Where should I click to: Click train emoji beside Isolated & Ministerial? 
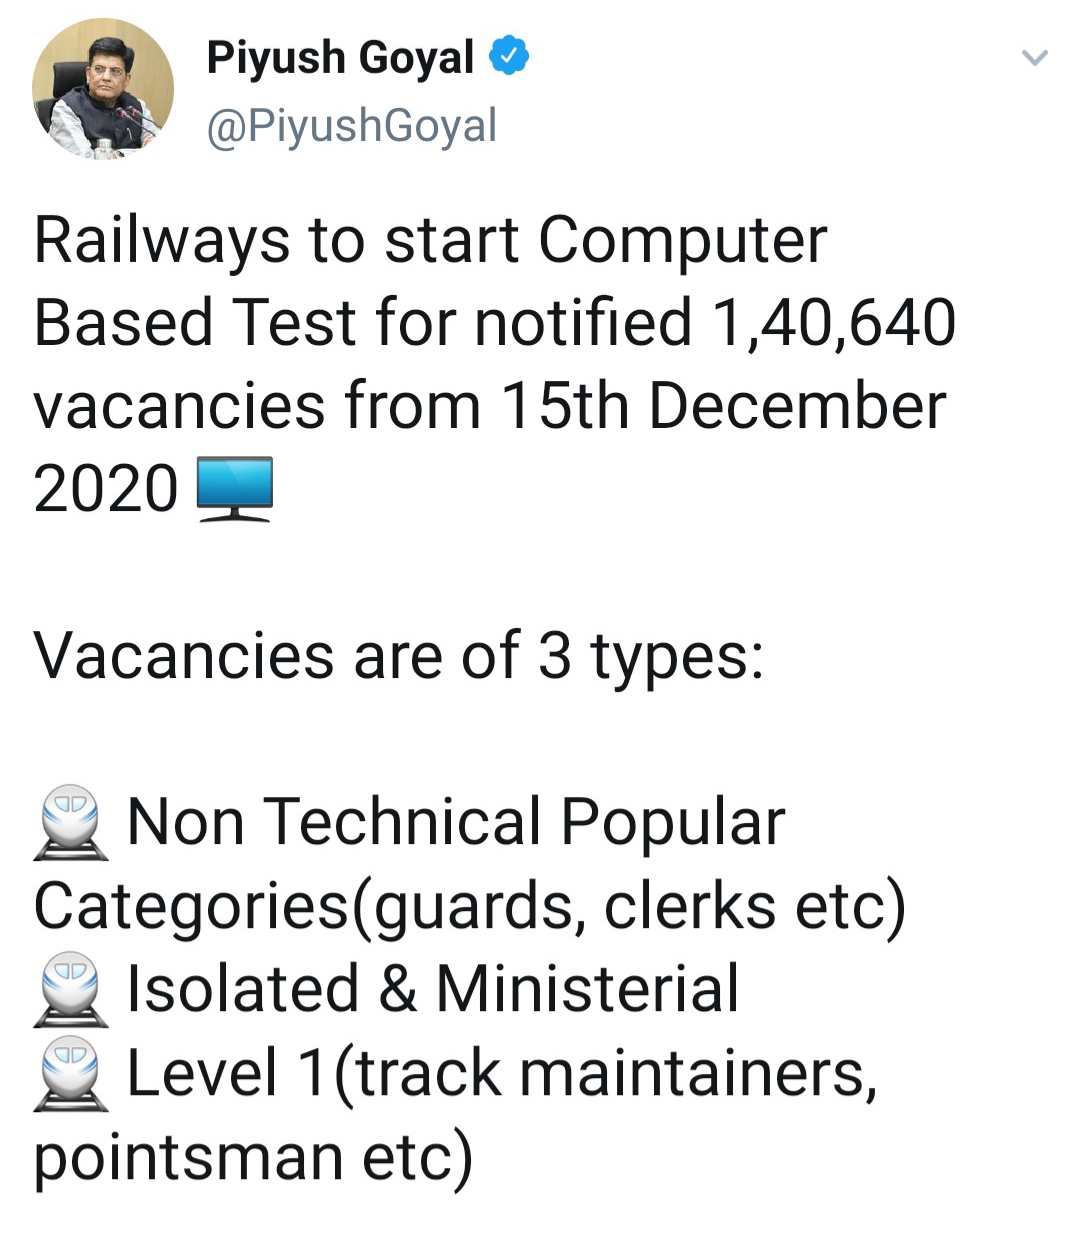(x=71, y=989)
